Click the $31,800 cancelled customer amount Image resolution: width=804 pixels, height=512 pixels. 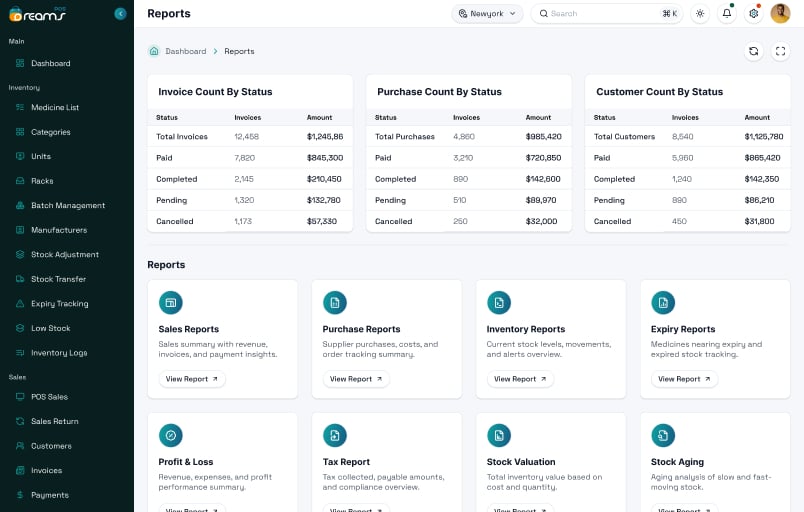coord(759,221)
